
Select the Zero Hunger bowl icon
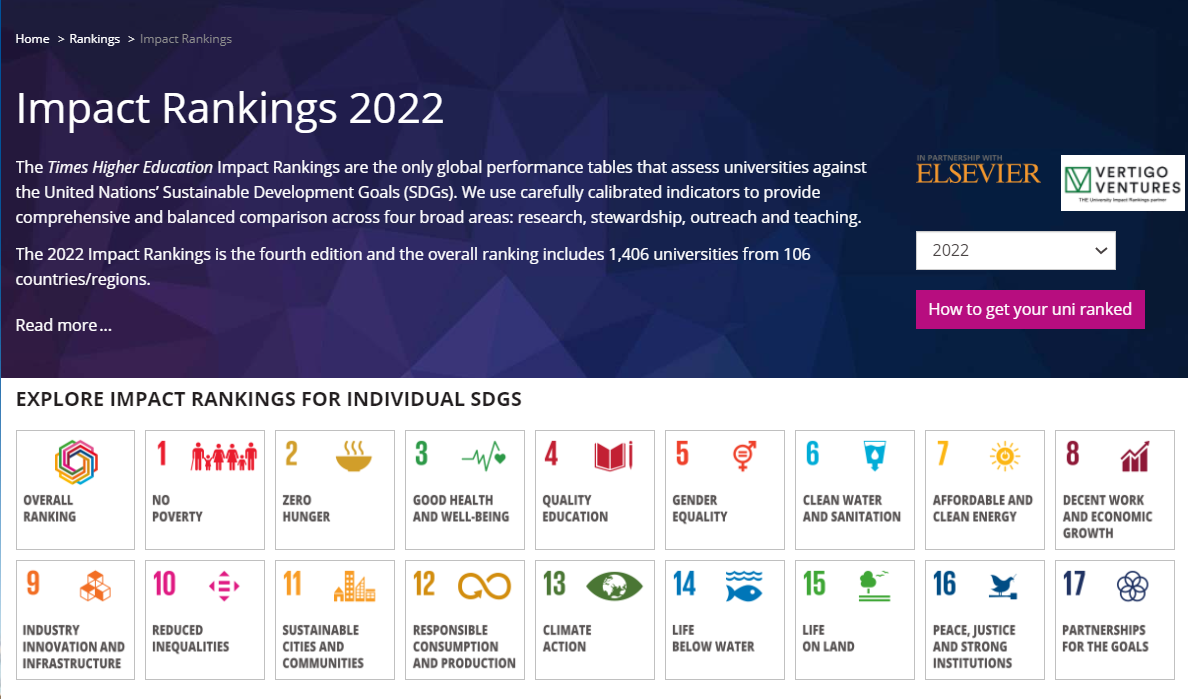354,457
